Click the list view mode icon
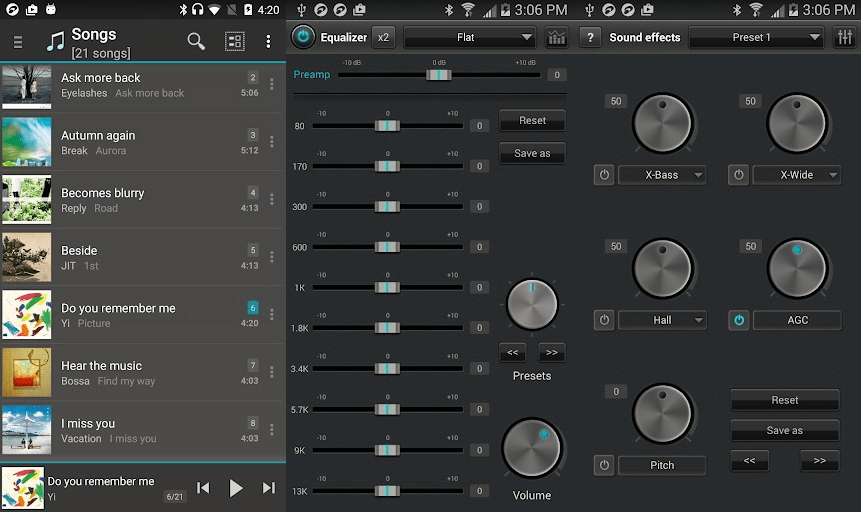 pyautogui.click(x=234, y=41)
